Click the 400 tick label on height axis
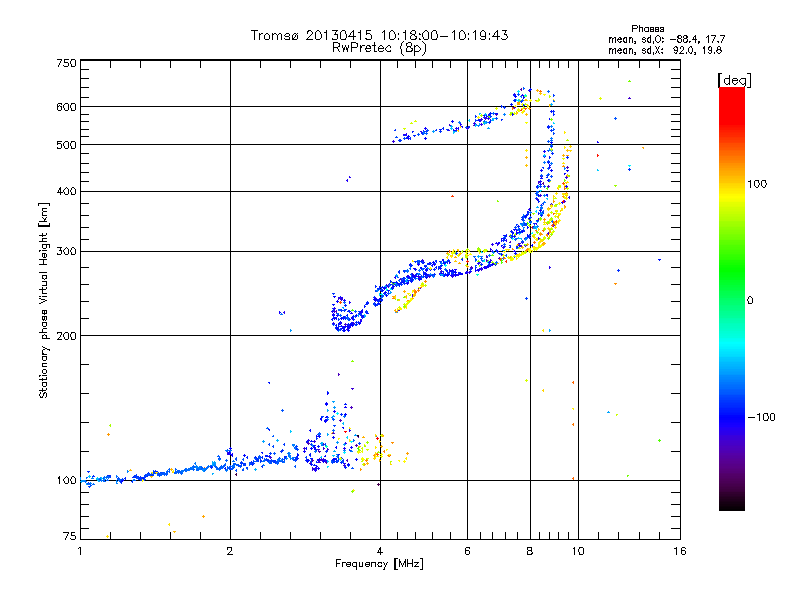The height and width of the screenshot is (600, 800). [66, 191]
